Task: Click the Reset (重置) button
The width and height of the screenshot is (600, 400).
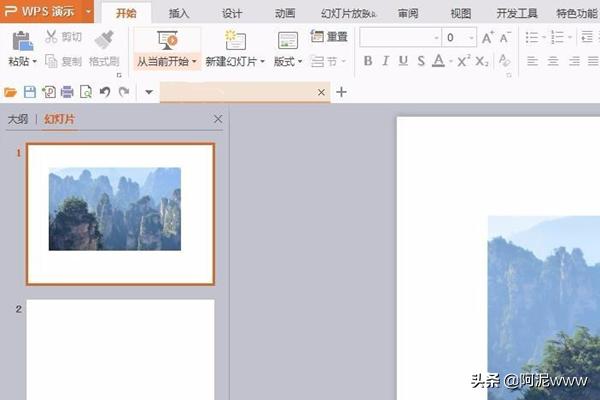Action: [329, 37]
